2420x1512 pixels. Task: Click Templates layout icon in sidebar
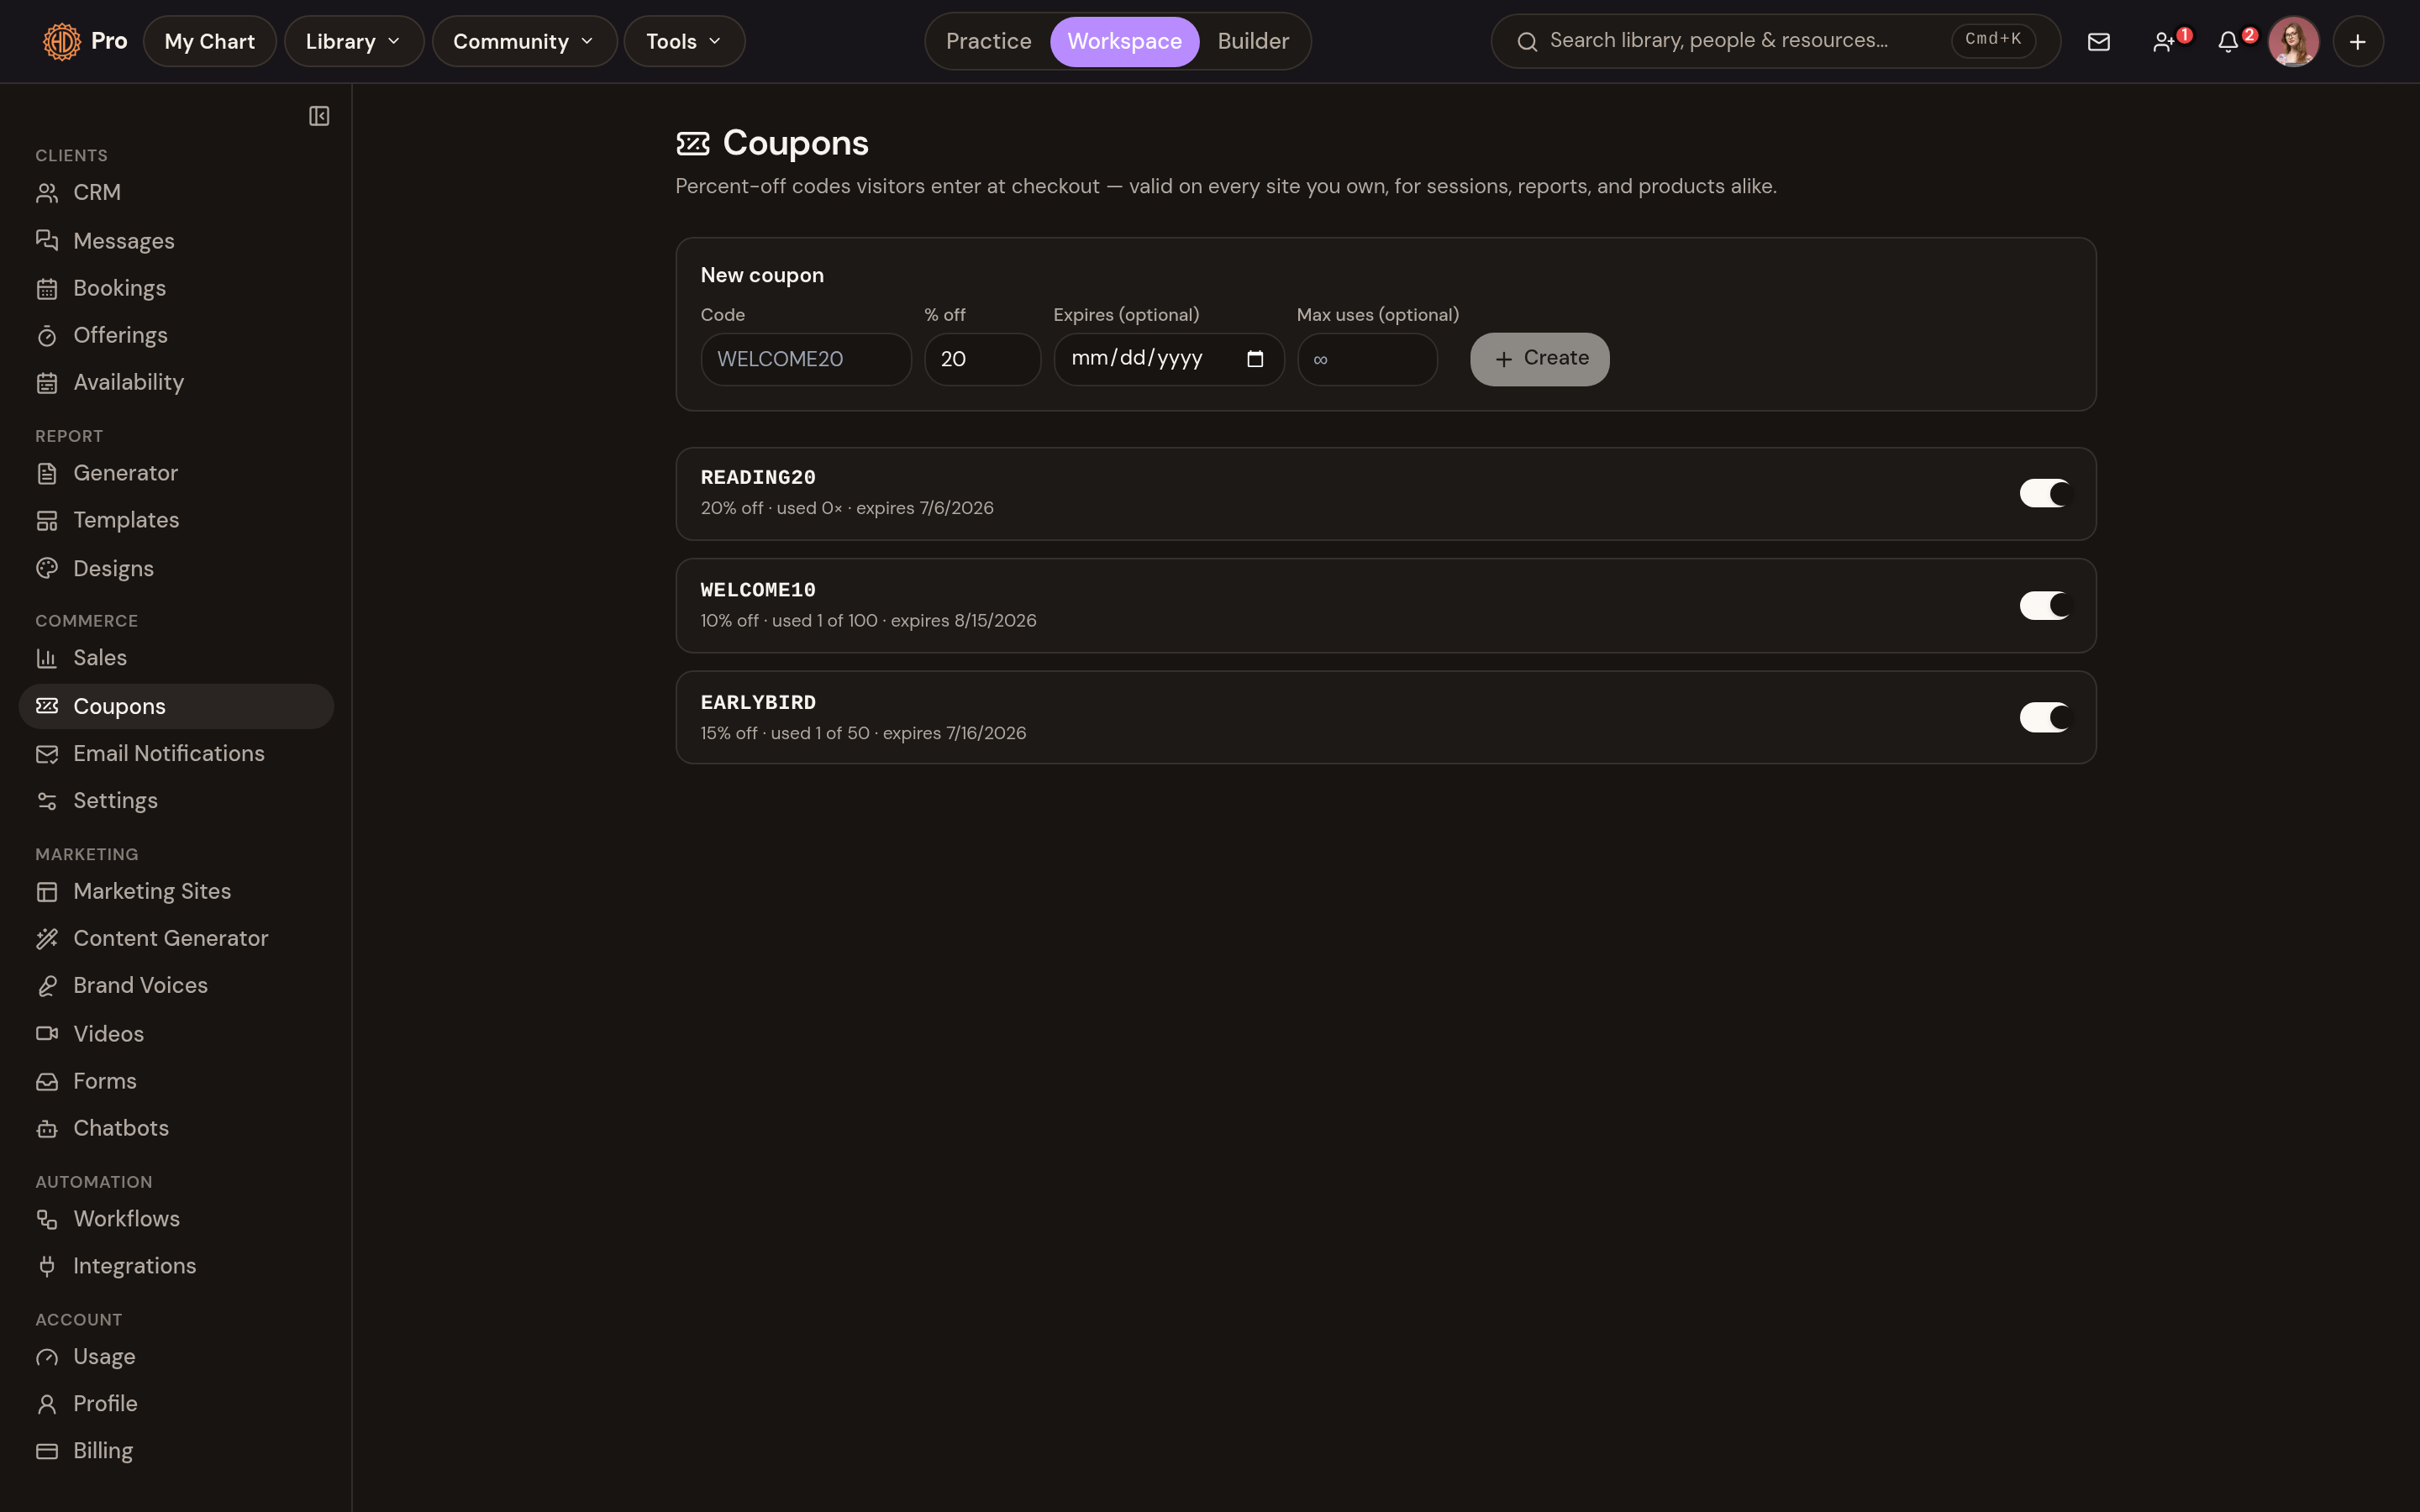point(47,521)
